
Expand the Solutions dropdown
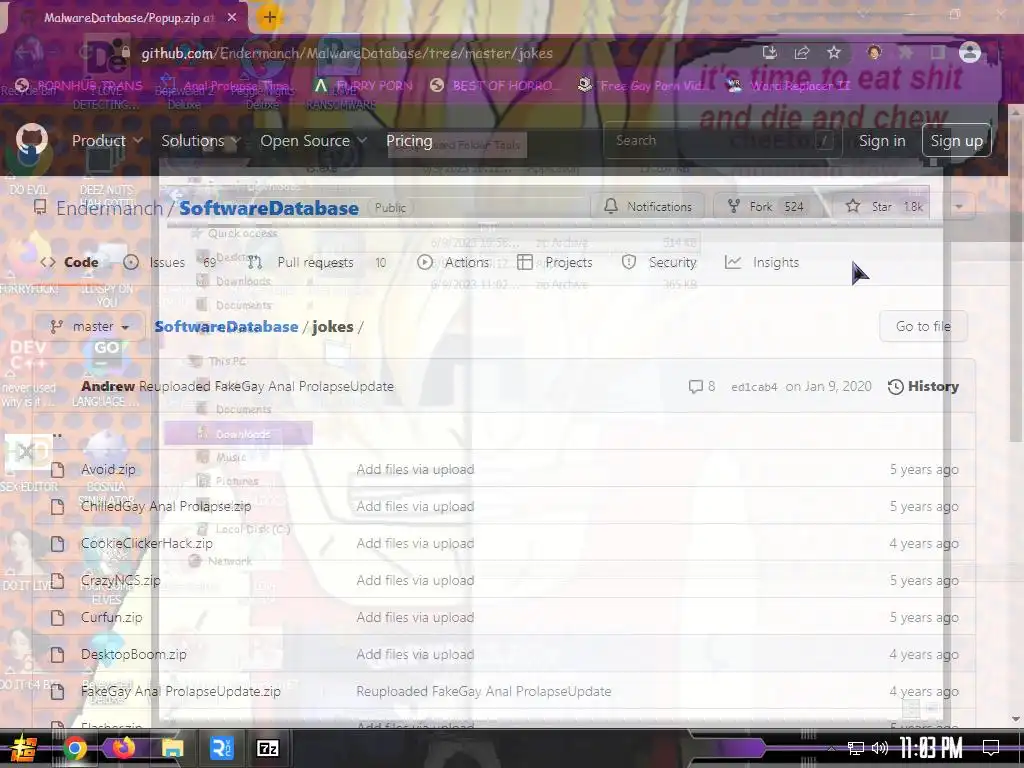201,140
